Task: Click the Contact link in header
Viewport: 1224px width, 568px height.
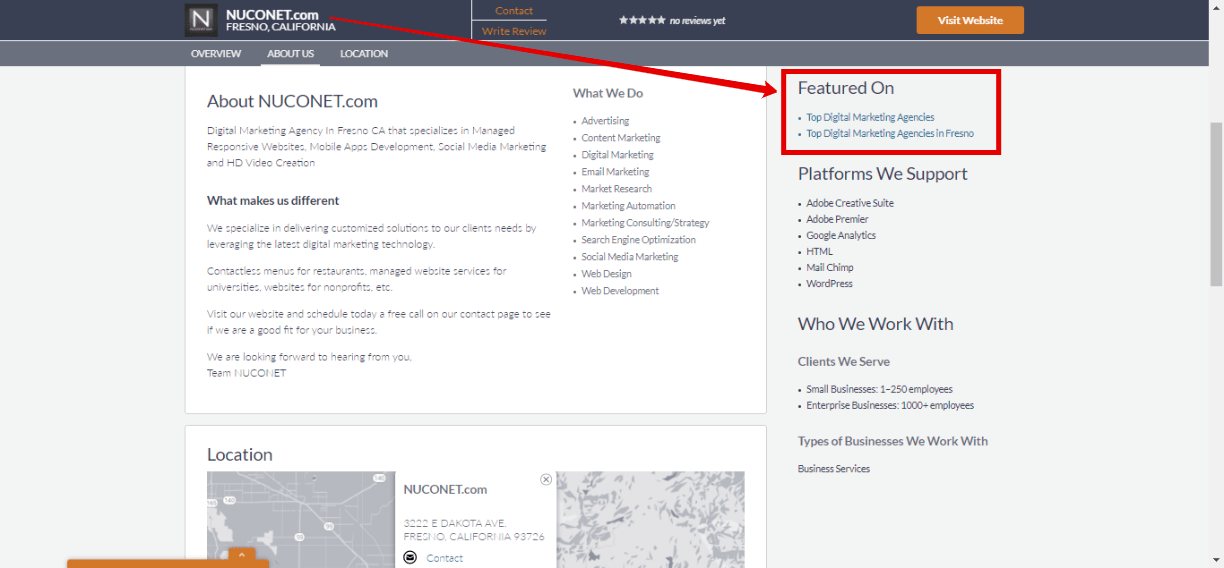Action: pos(514,11)
